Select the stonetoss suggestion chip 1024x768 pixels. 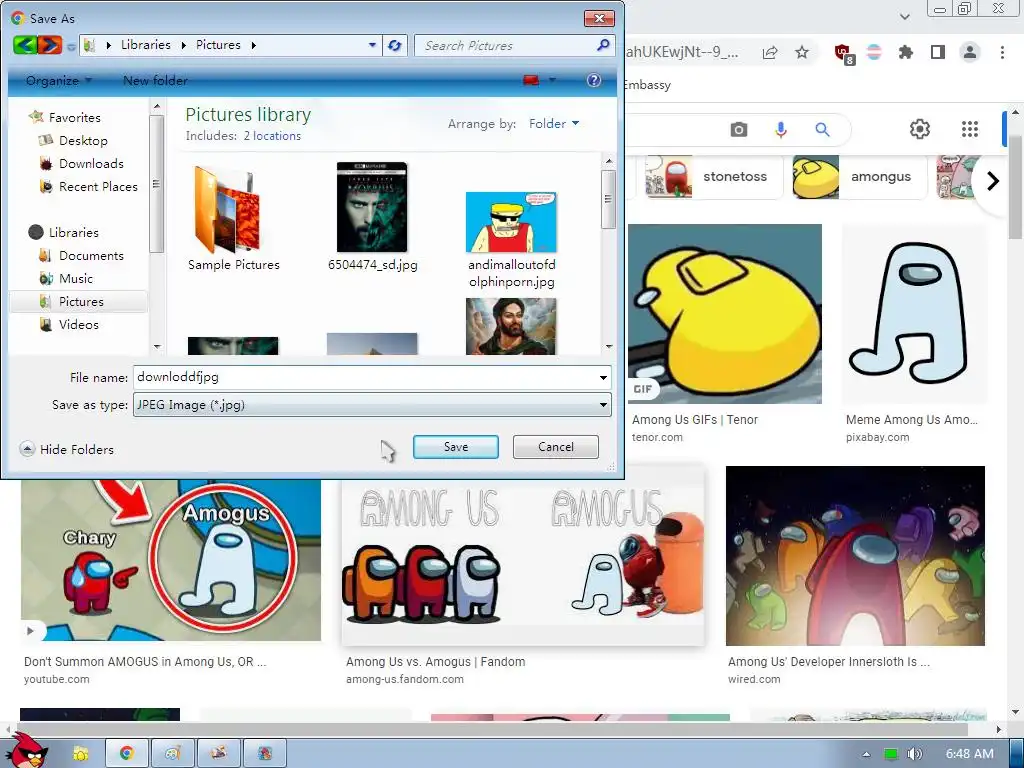pyautogui.click(x=713, y=176)
